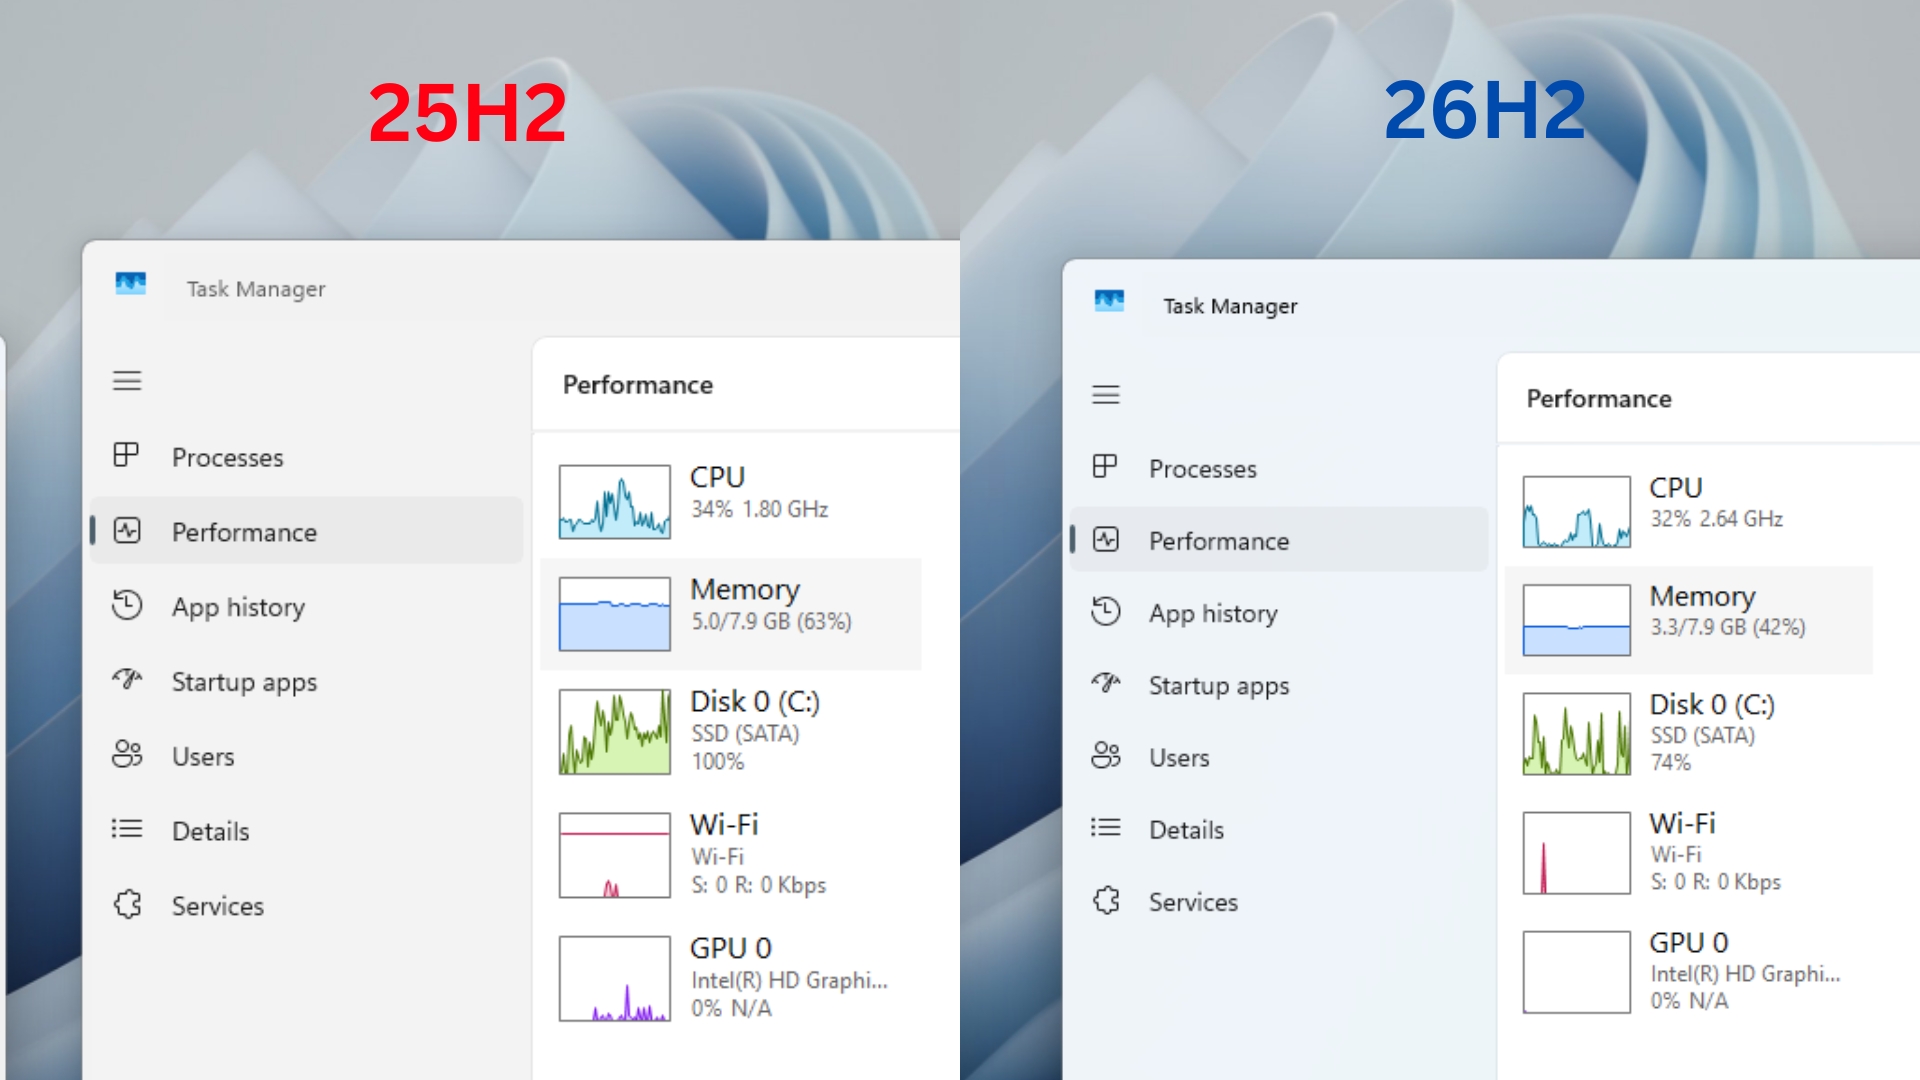Click the Performance pulse icon in 25H2 sidebar
The image size is (1920, 1080).
point(127,531)
